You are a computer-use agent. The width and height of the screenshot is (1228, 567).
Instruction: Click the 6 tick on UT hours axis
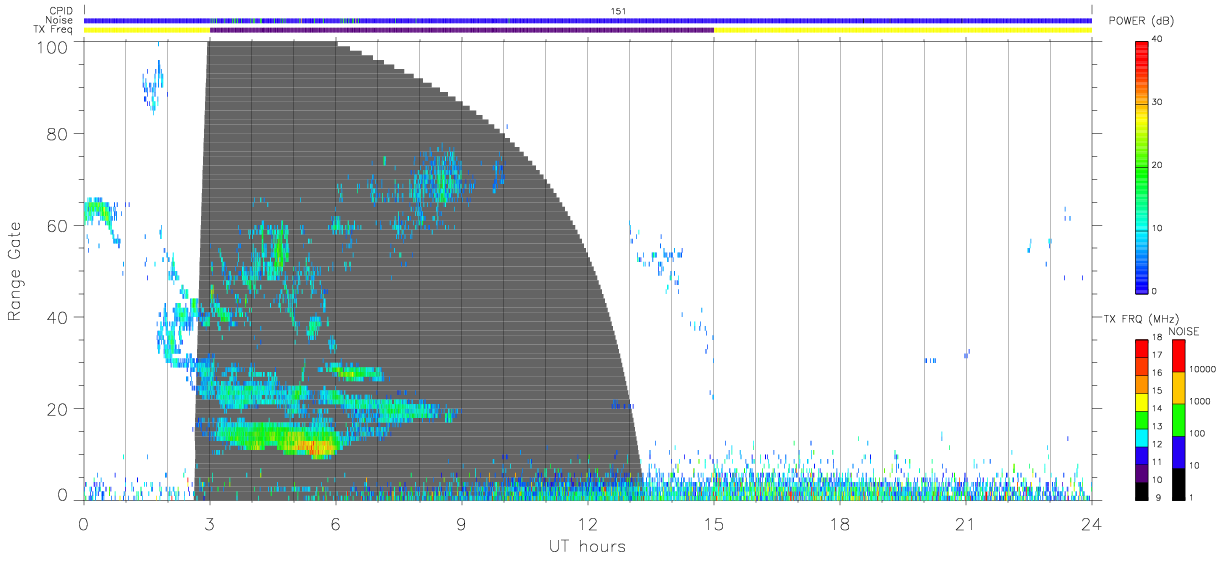pos(335,523)
